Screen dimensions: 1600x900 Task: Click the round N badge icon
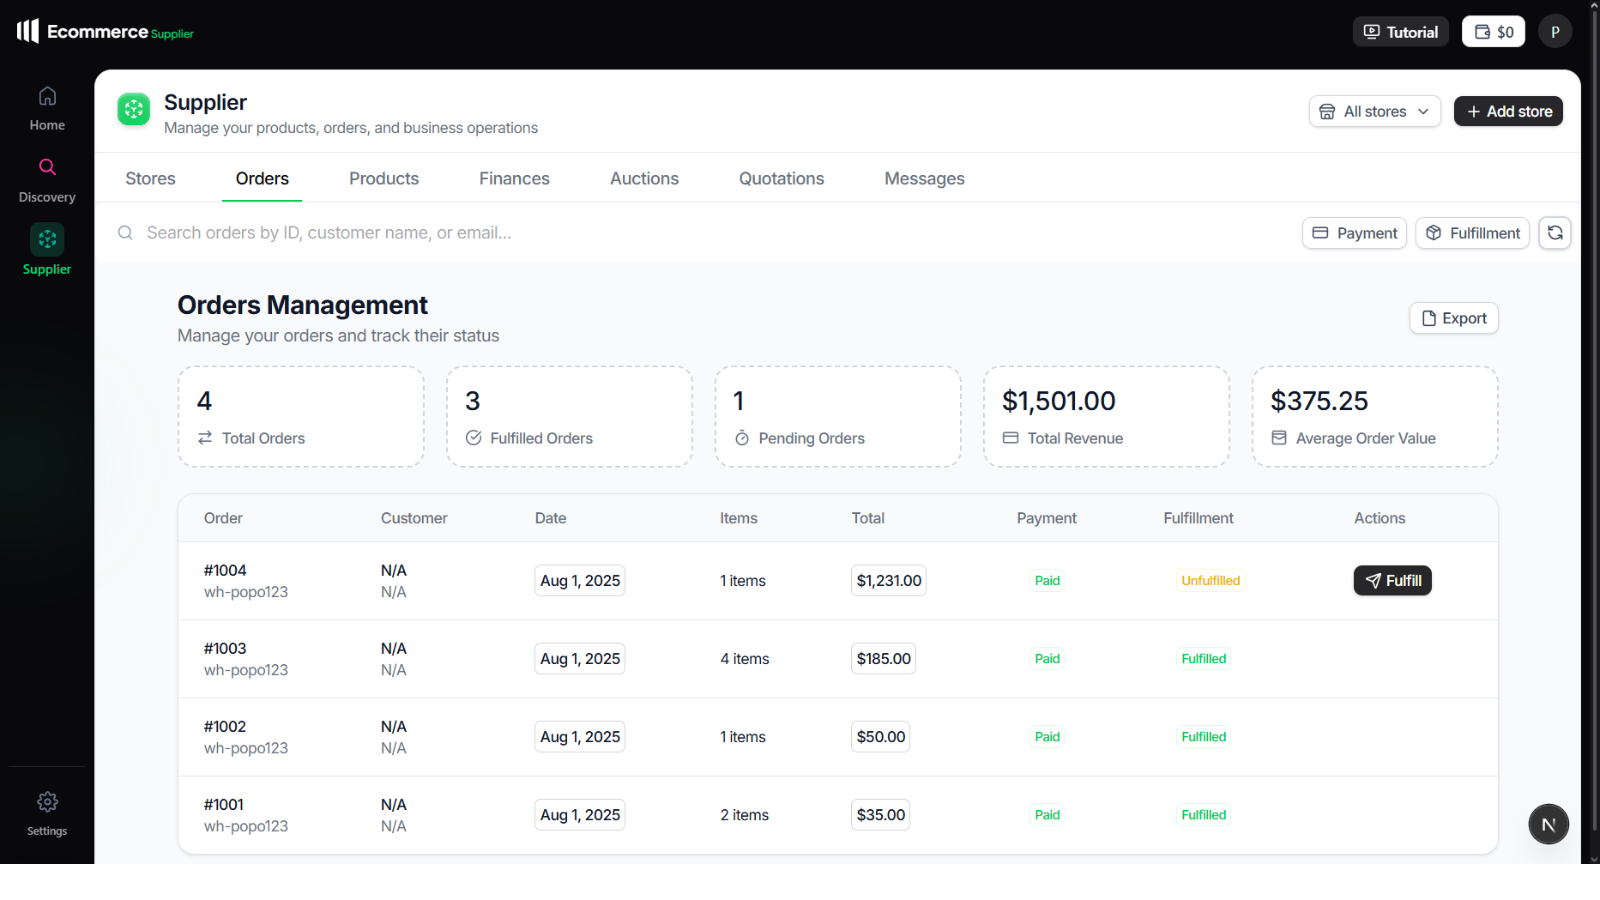pyautogui.click(x=1547, y=824)
